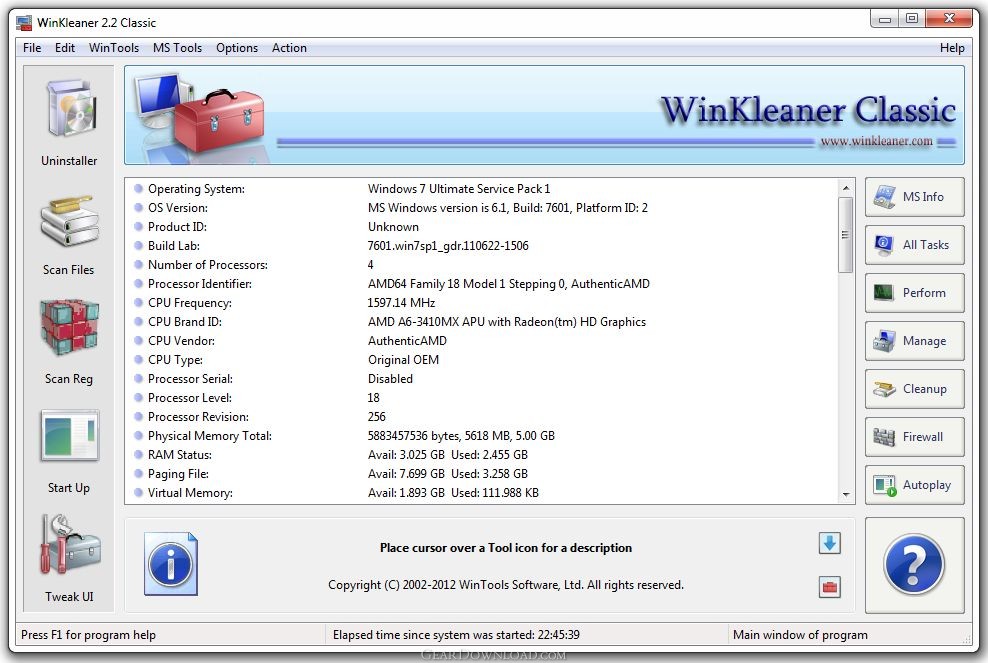Click the www.winkleaner.com link in the banner
The width and height of the screenshot is (988, 663).
pyautogui.click(x=876, y=141)
